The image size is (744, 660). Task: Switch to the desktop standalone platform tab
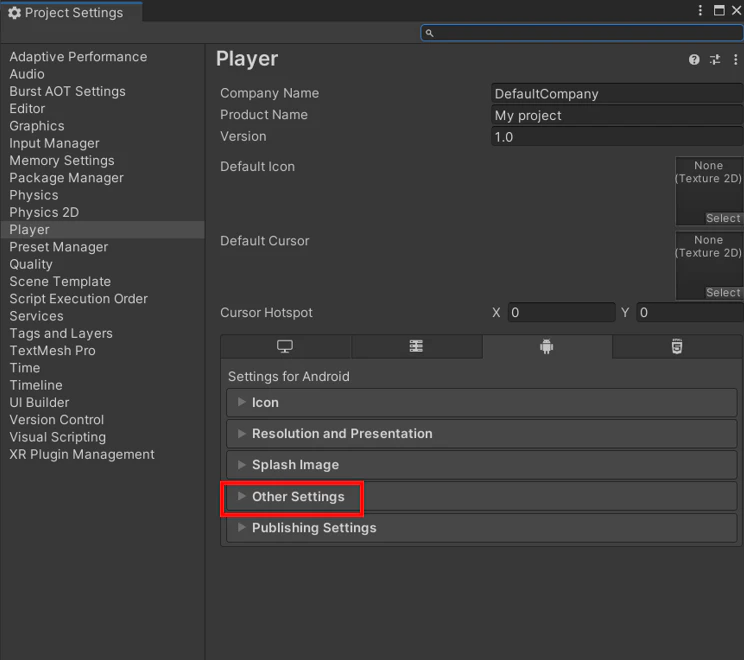point(285,346)
